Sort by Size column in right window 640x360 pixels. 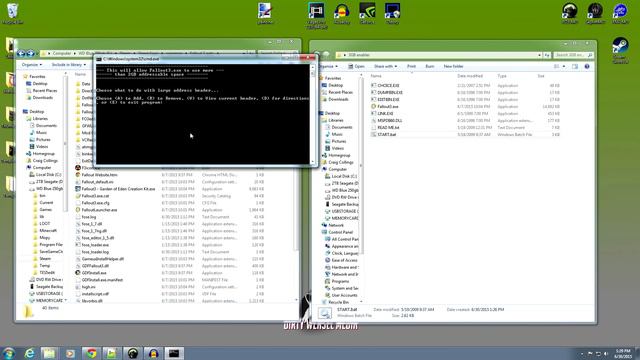(541, 76)
